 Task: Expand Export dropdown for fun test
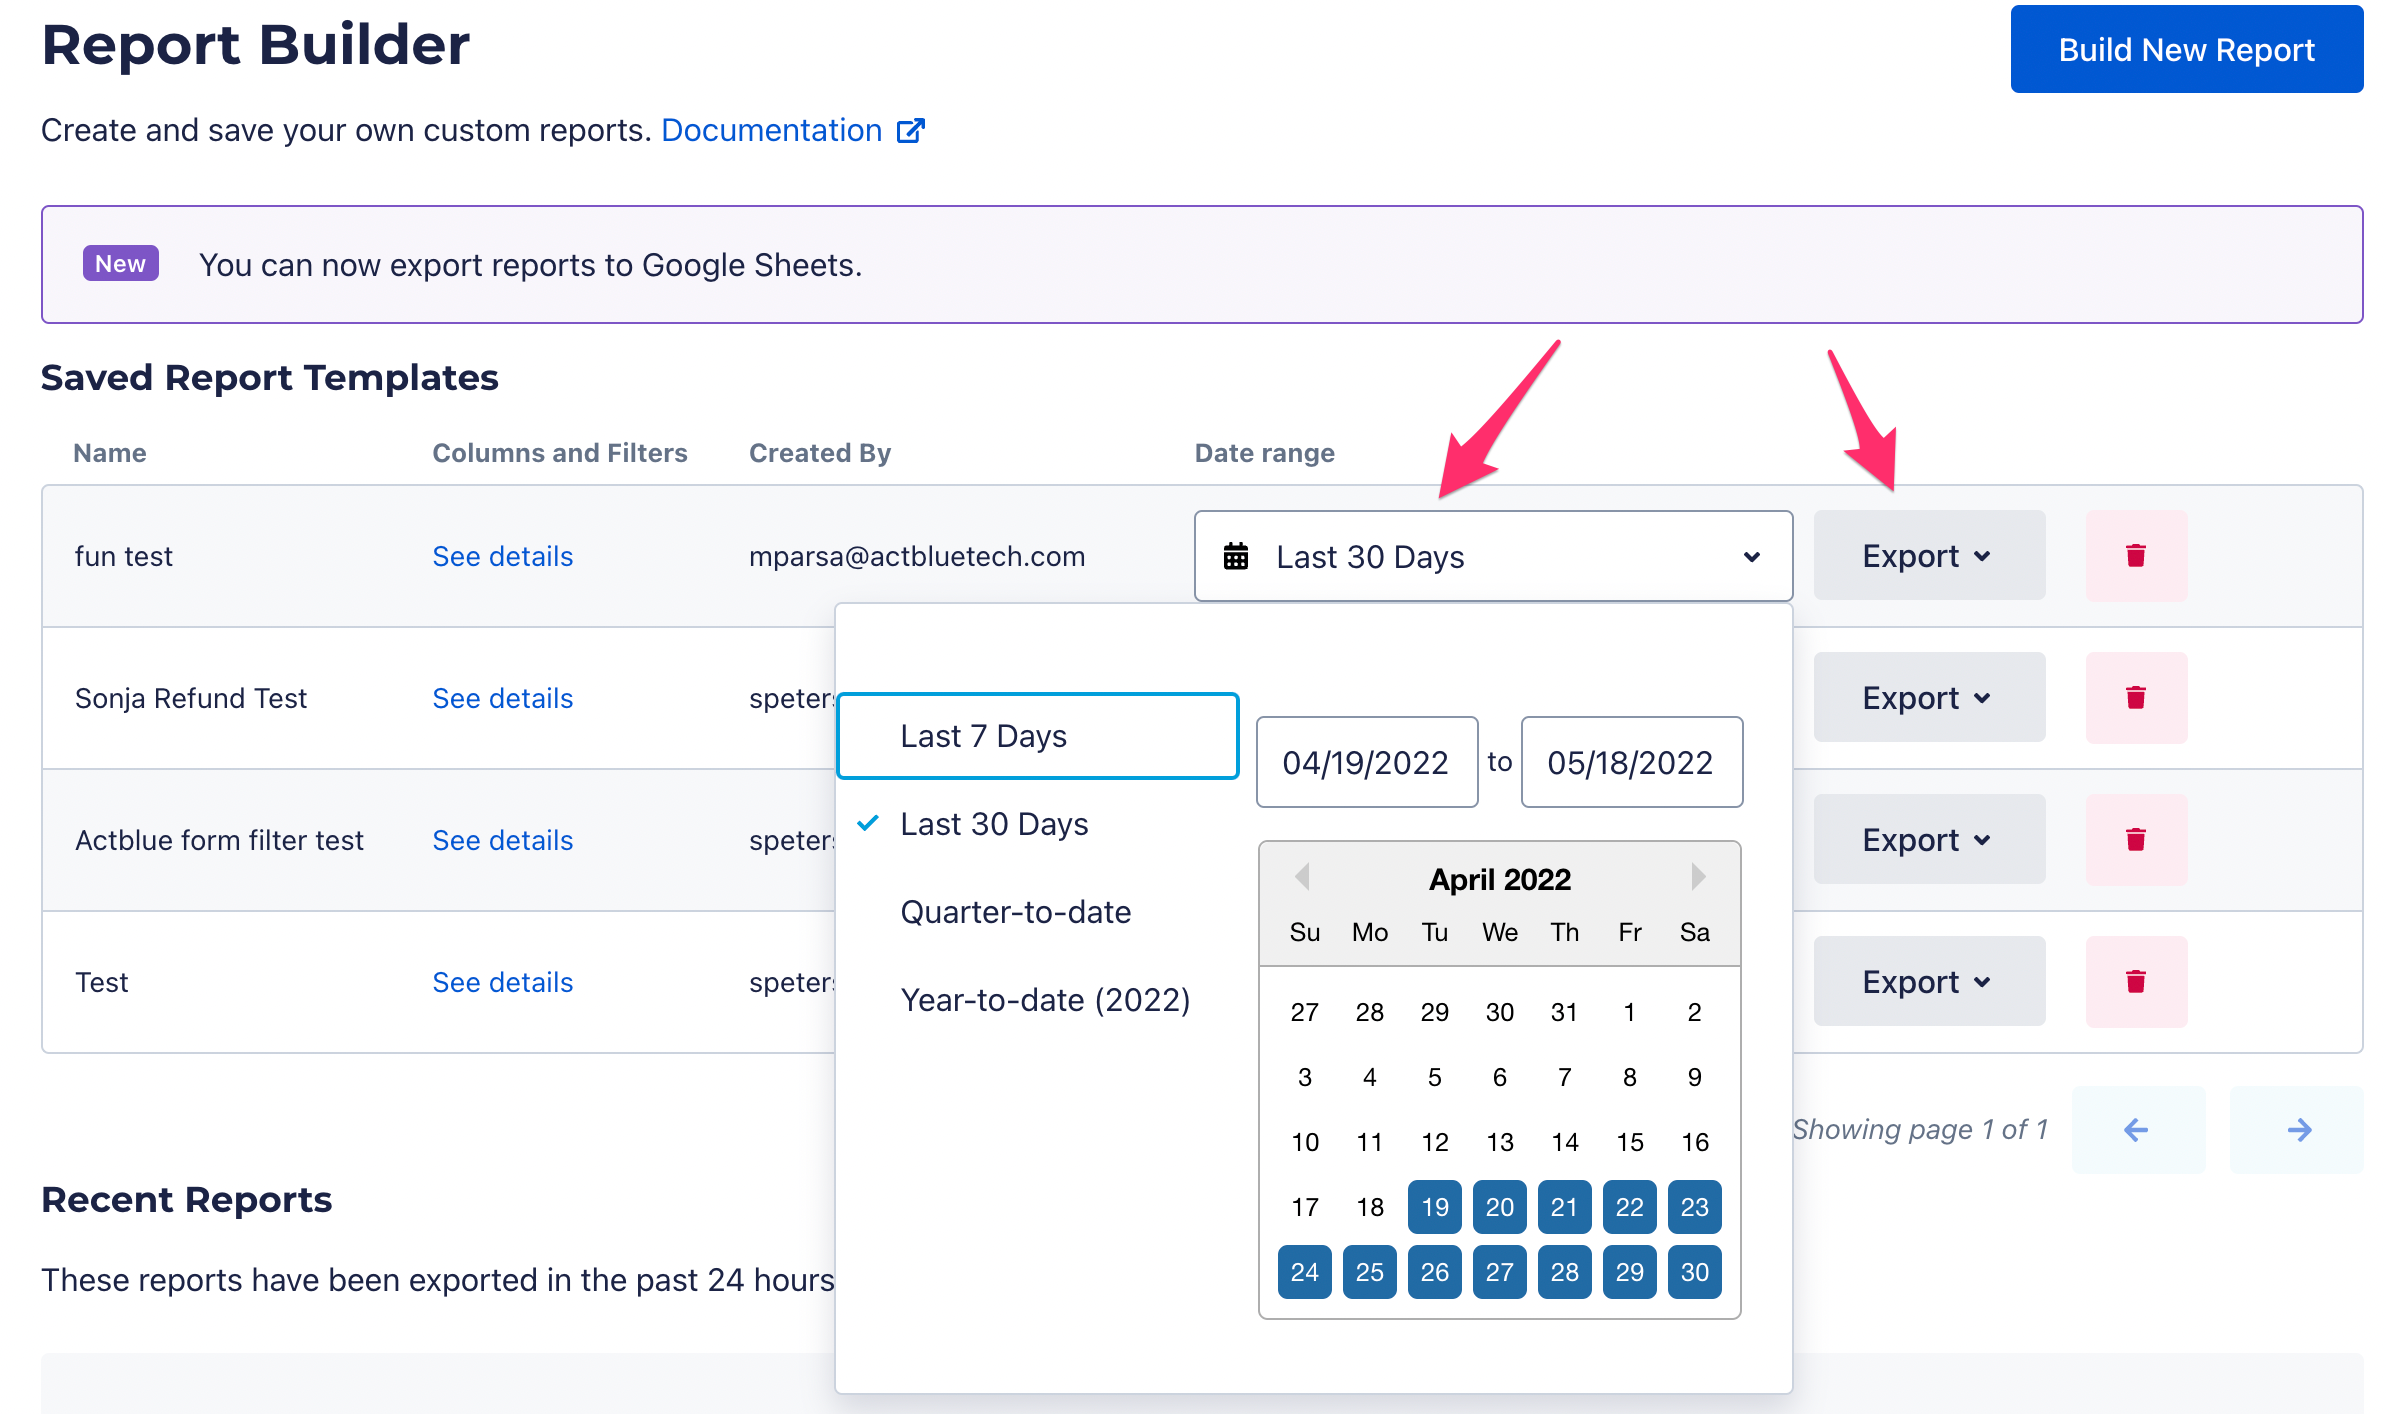tap(1927, 556)
